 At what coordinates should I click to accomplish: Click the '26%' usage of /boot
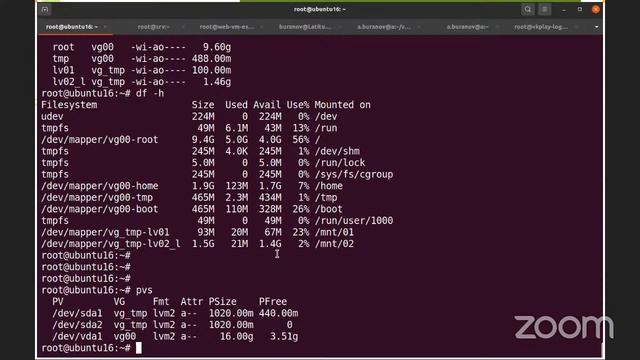point(300,209)
